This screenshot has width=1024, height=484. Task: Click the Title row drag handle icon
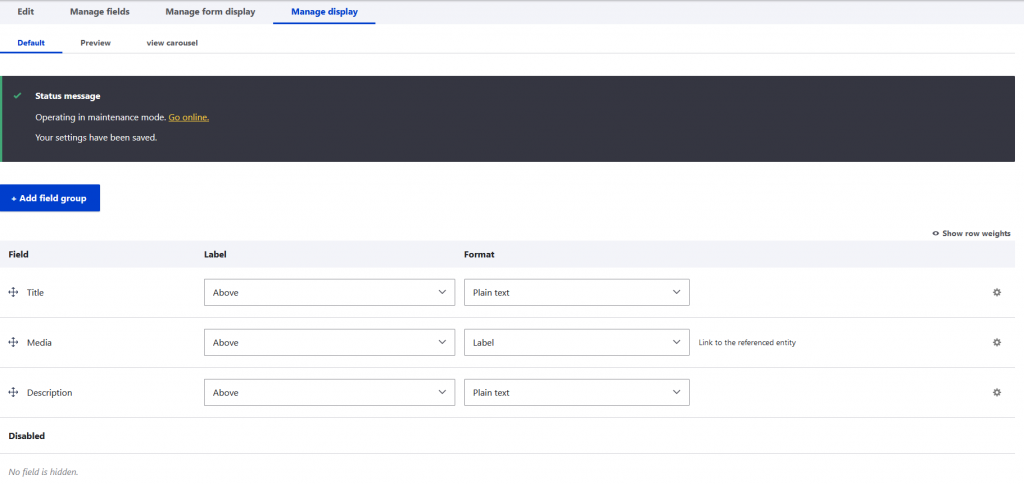point(14,292)
